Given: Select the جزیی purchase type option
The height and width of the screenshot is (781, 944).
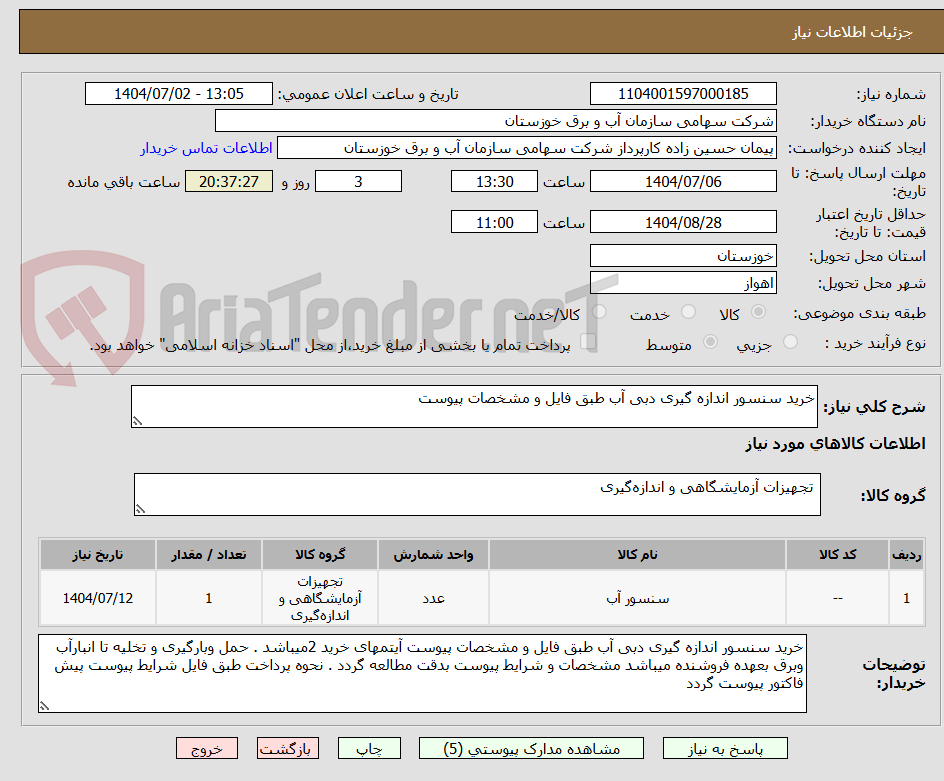Looking at the screenshot, I should pyautogui.click(x=791, y=338).
